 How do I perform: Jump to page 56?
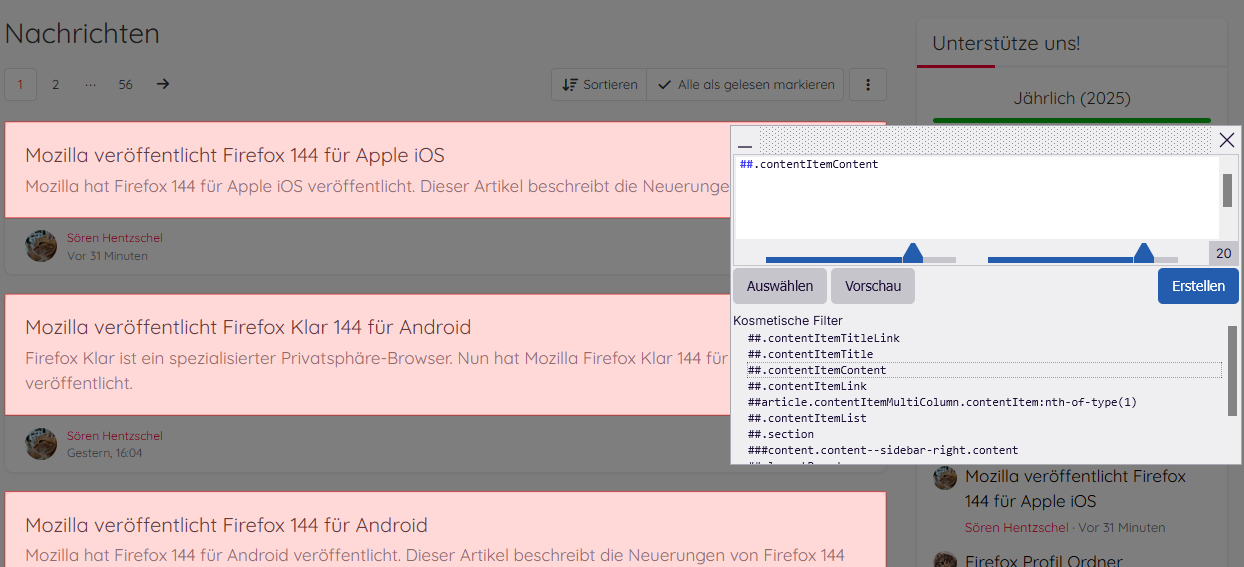pyautogui.click(x=125, y=84)
